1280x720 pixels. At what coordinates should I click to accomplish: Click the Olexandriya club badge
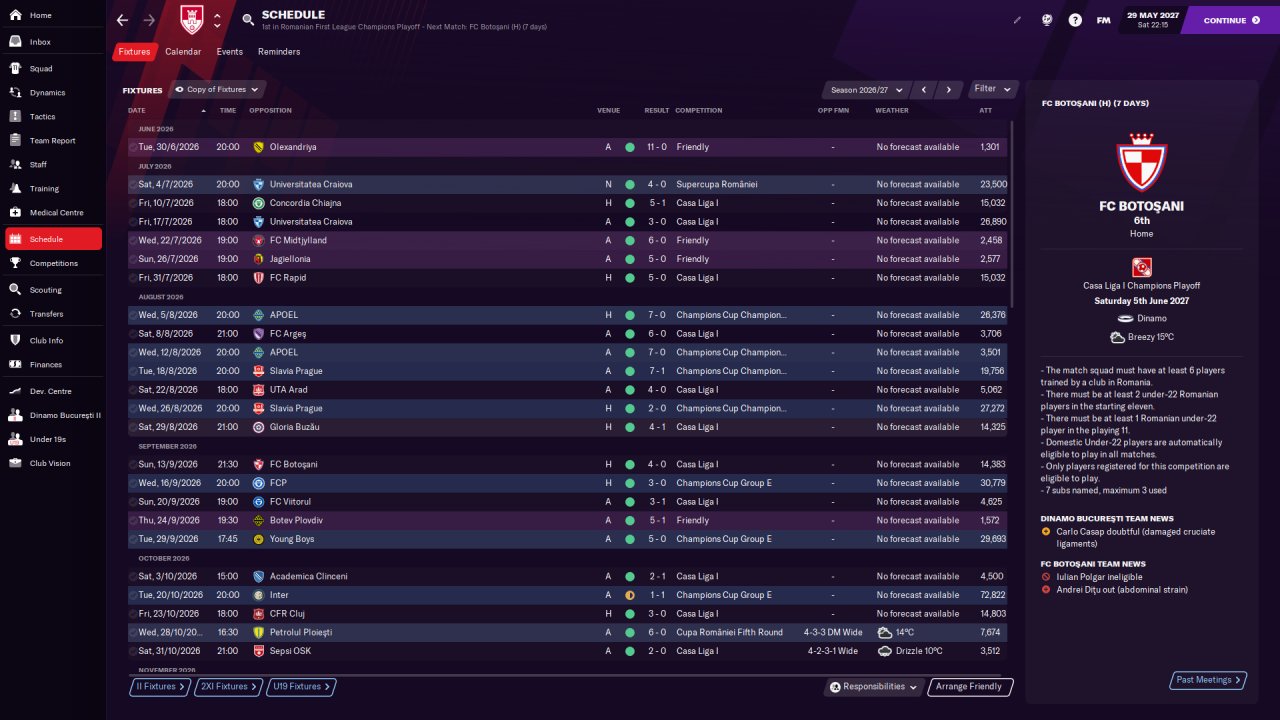[x=259, y=147]
